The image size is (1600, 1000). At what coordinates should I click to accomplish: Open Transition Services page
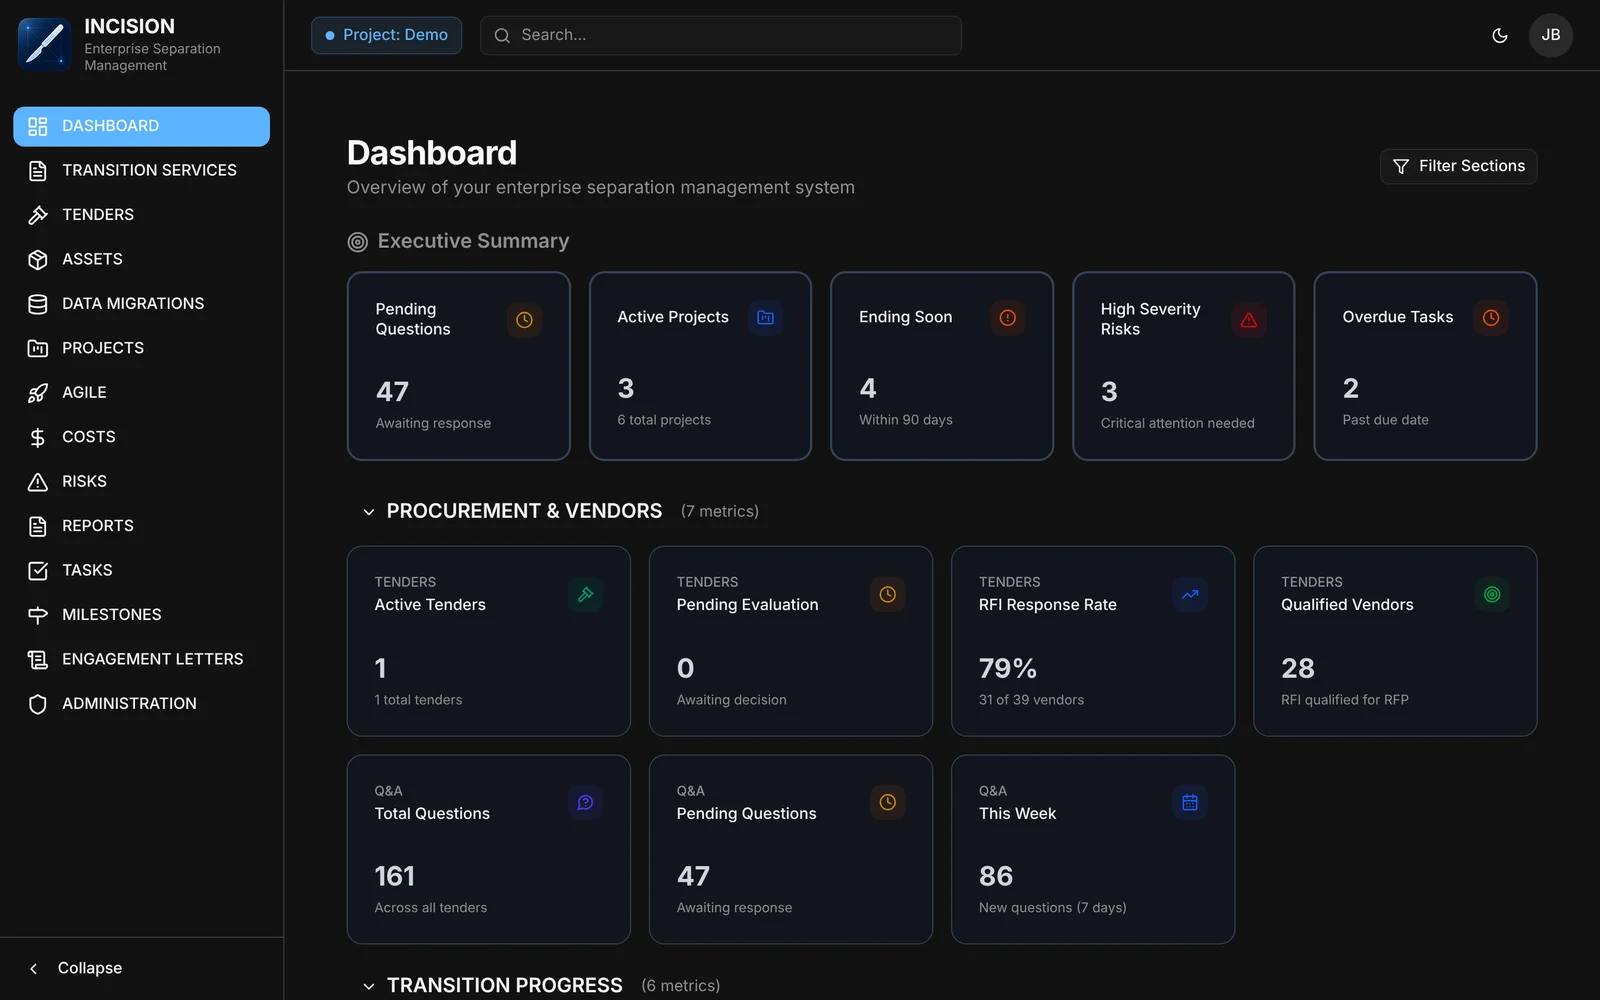(141, 171)
